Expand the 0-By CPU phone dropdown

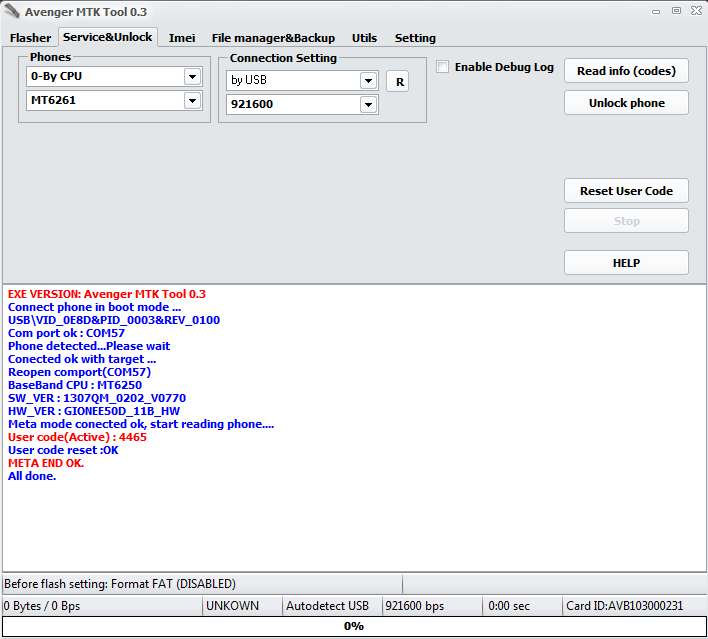(x=192, y=76)
